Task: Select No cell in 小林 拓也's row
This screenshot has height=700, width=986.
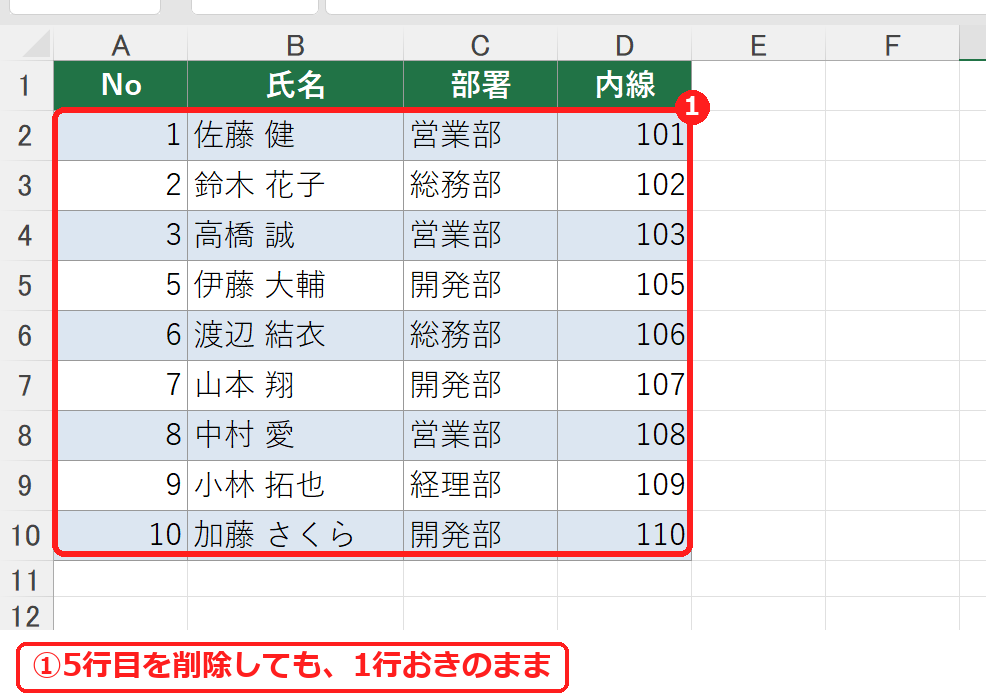Action: coord(121,486)
